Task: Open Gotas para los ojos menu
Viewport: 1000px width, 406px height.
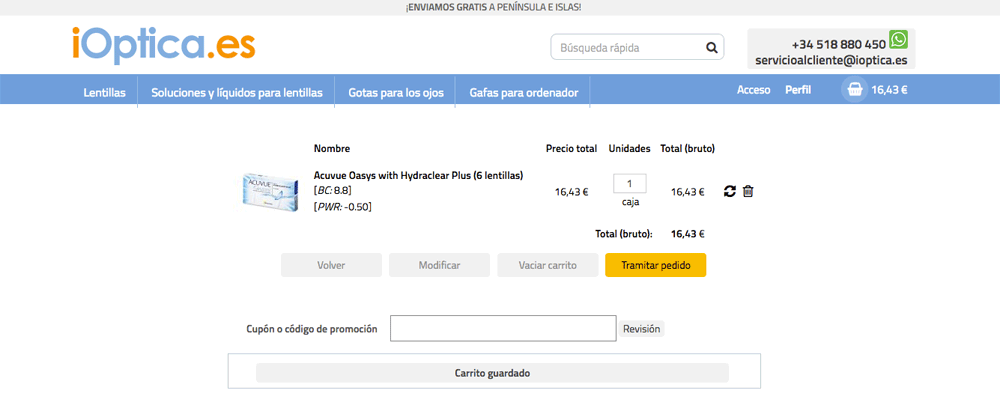Action: pyautogui.click(x=395, y=92)
